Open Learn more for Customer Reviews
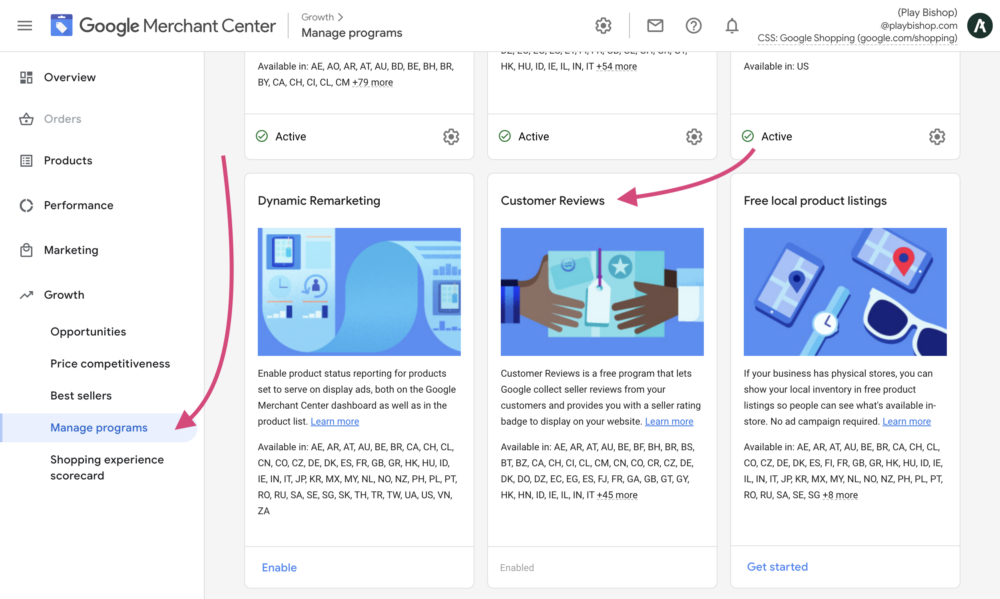 tap(668, 421)
